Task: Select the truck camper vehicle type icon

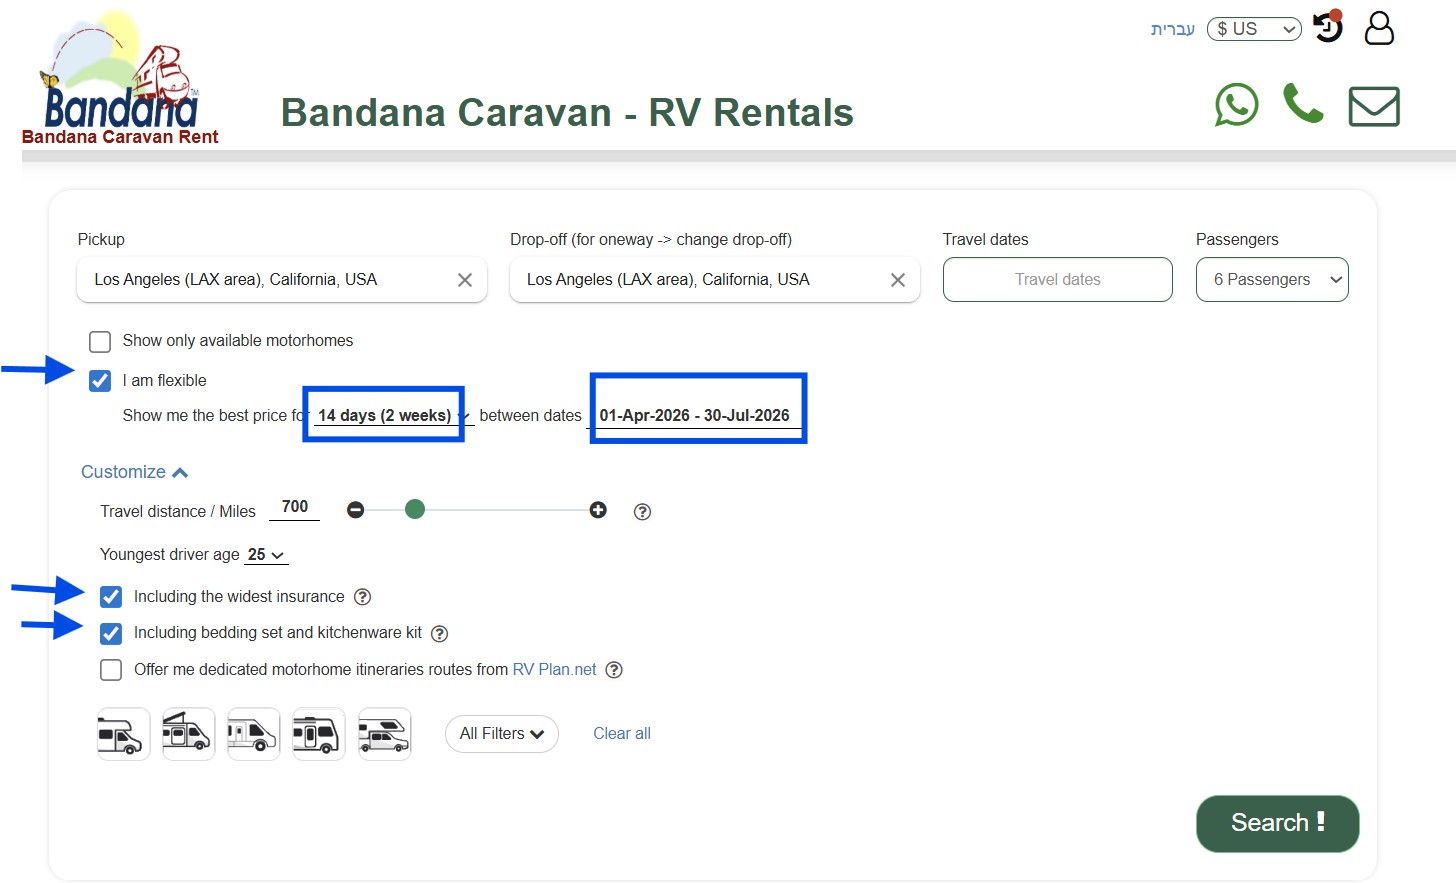Action: [385, 733]
